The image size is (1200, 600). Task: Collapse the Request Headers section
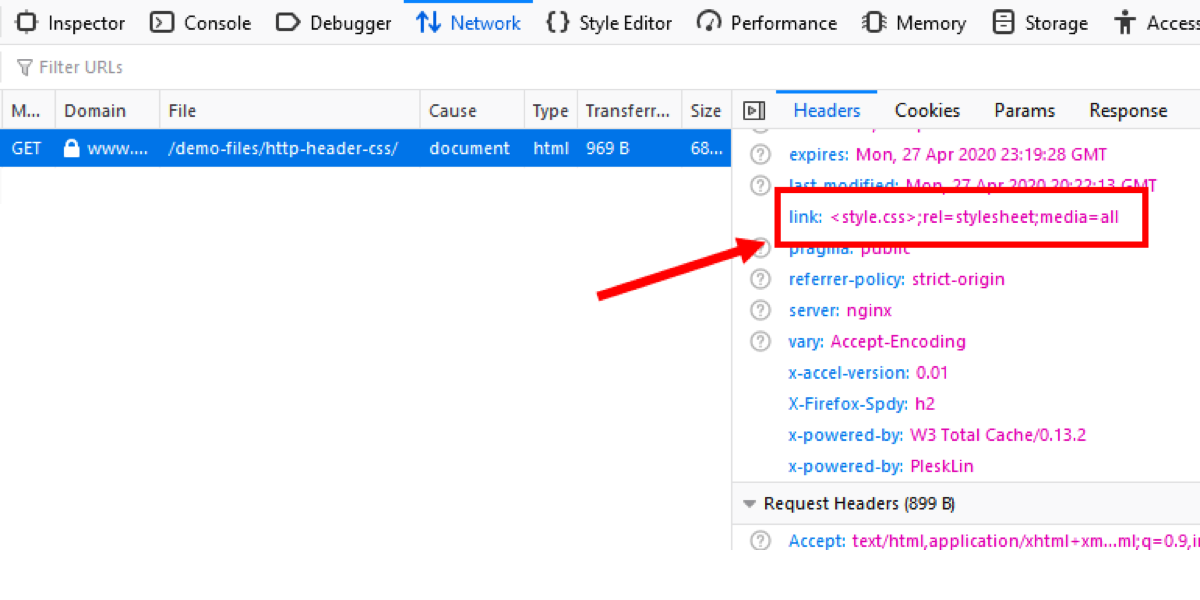click(748, 504)
